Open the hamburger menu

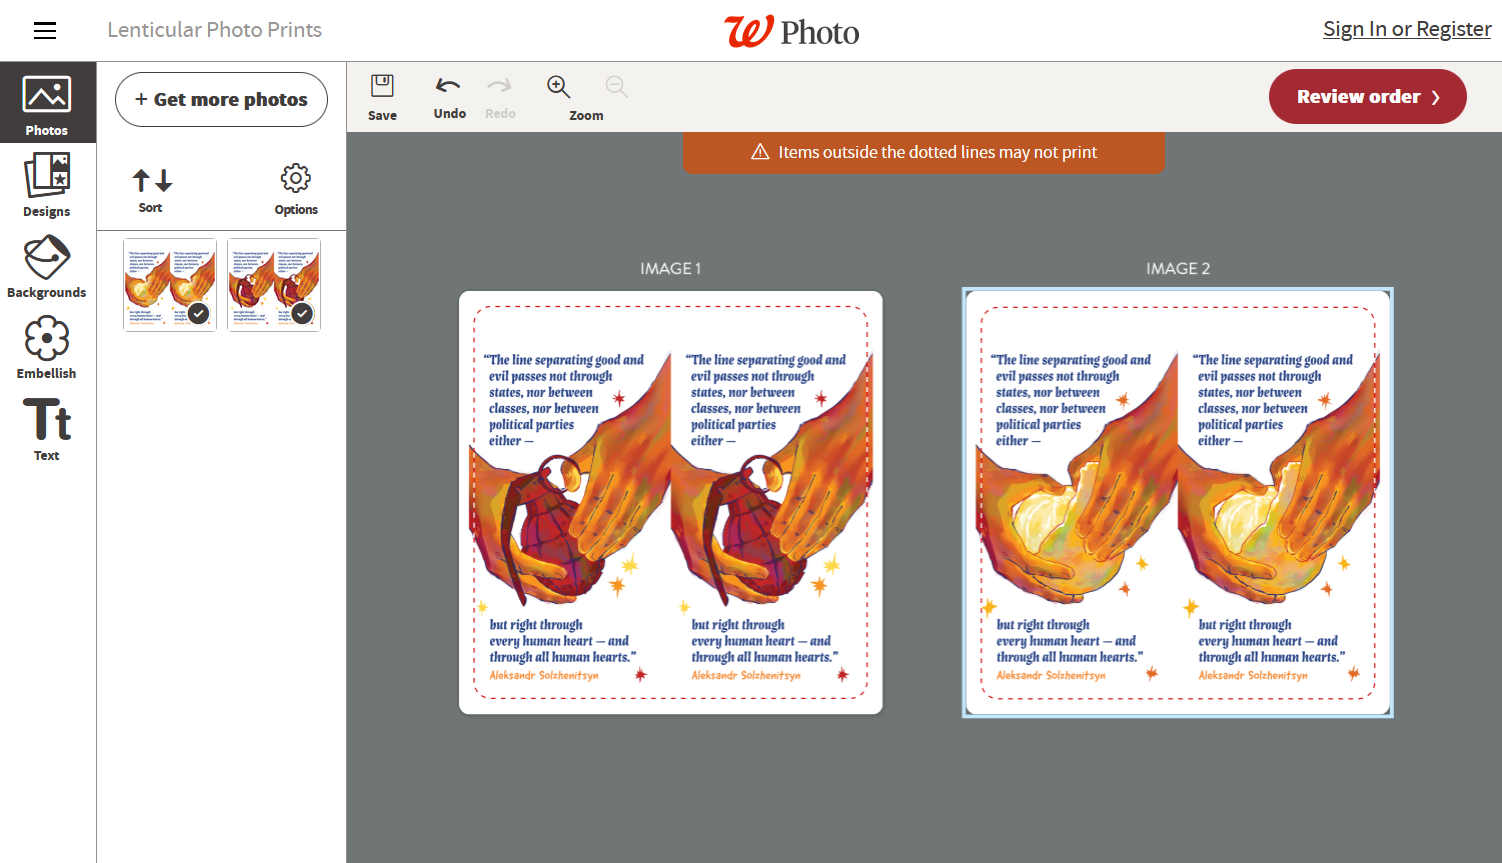click(x=45, y=31)
